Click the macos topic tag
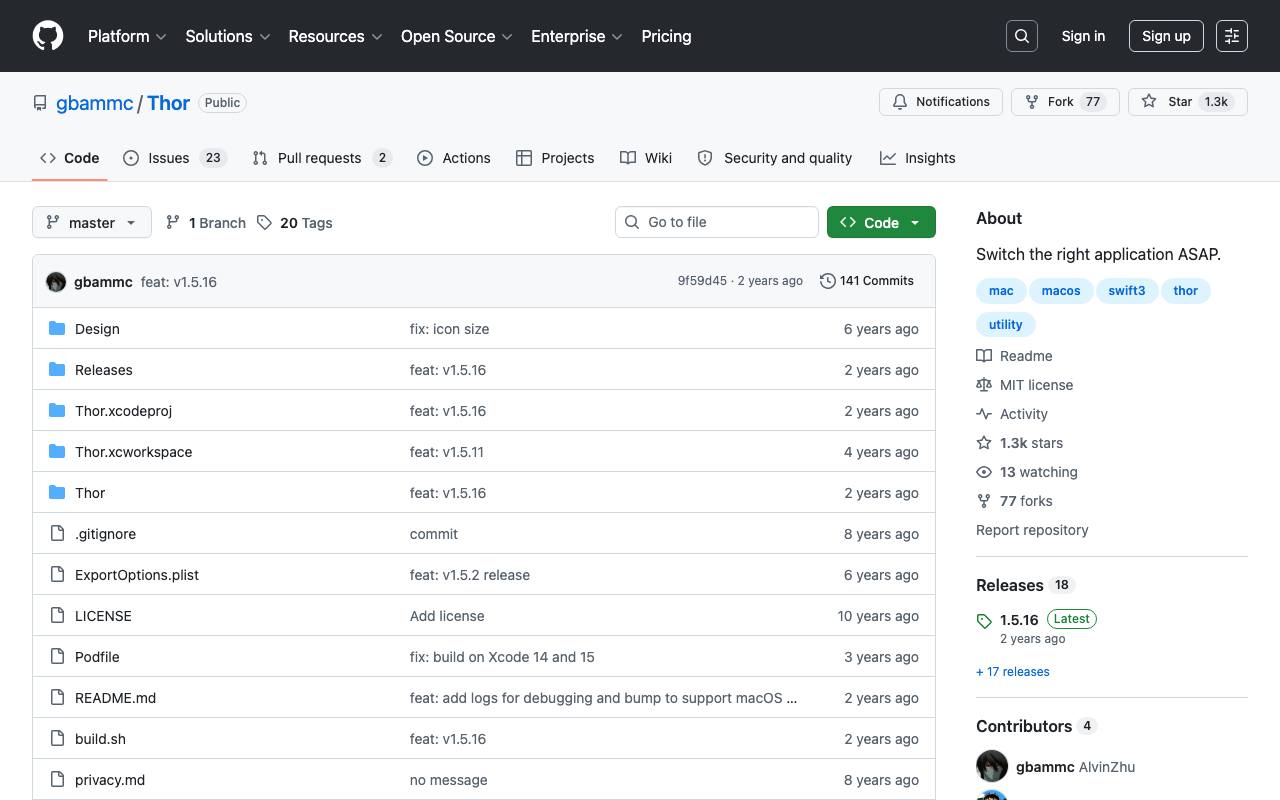The width and height of the screenshot is (1280, 800). point(1061,291)
